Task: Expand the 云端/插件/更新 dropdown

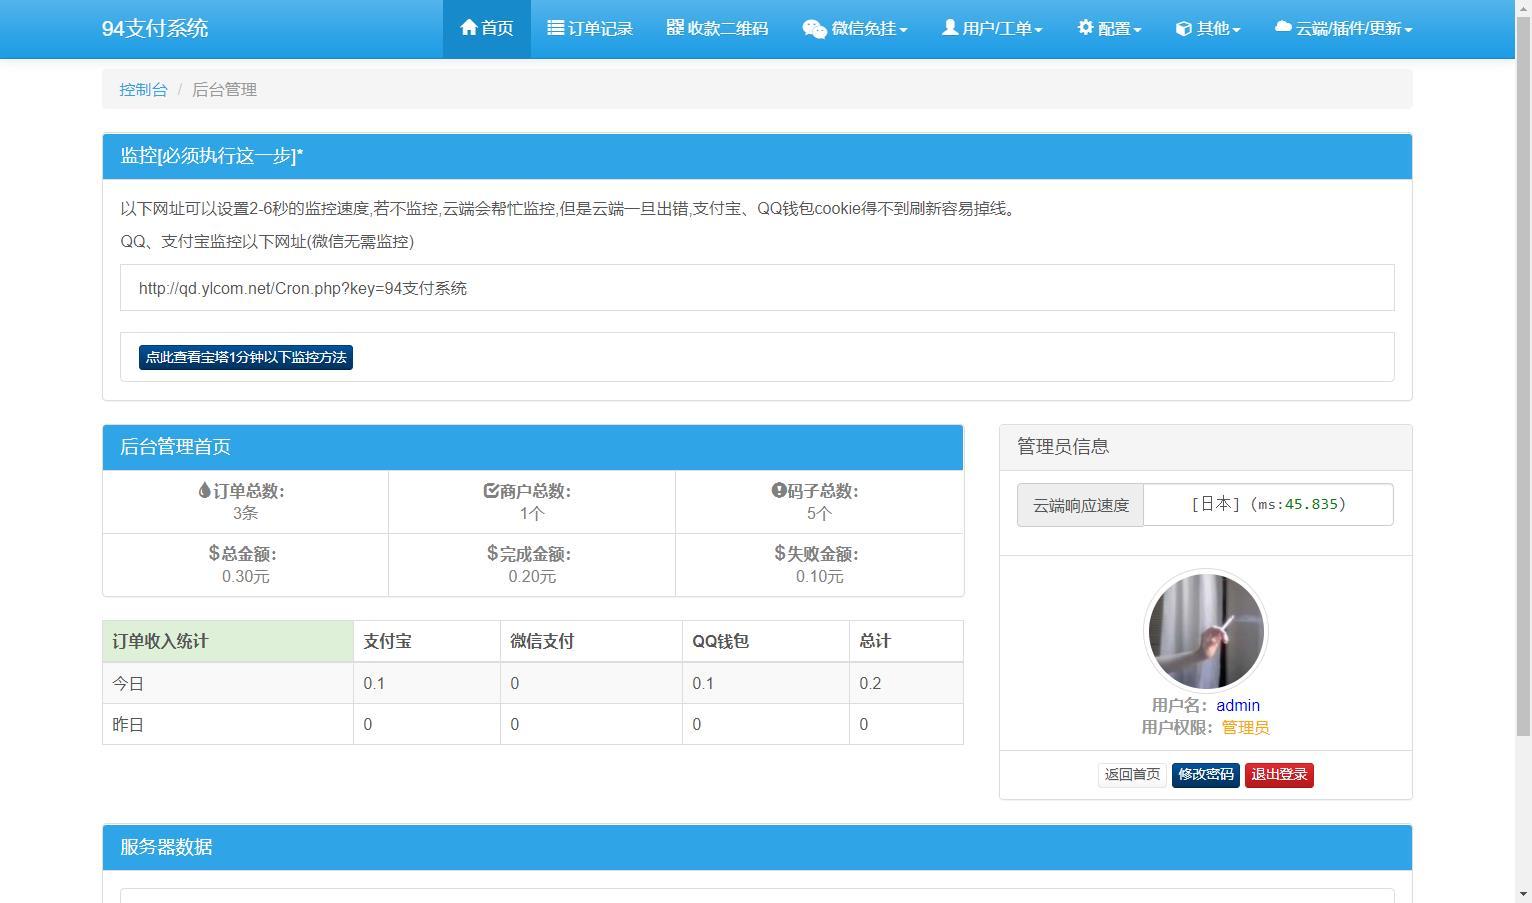Action: [1343, 28]
